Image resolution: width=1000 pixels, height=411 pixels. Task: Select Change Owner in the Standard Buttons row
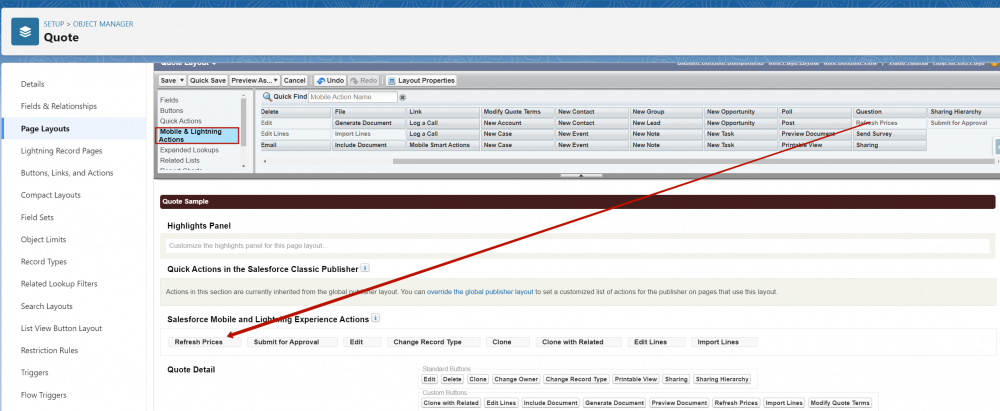pyautogui.click(x=516, y=379)
